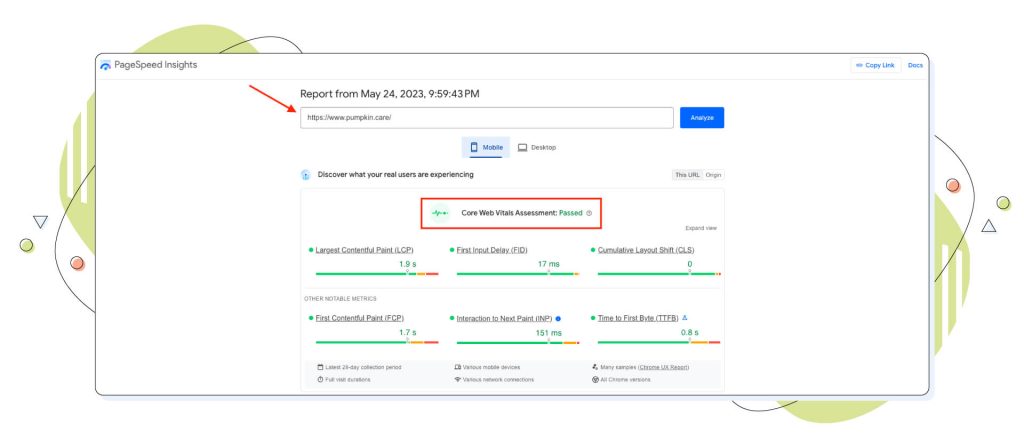
Task: Click the Chrome icon by All Chrome versions
Action: [595, 379]
